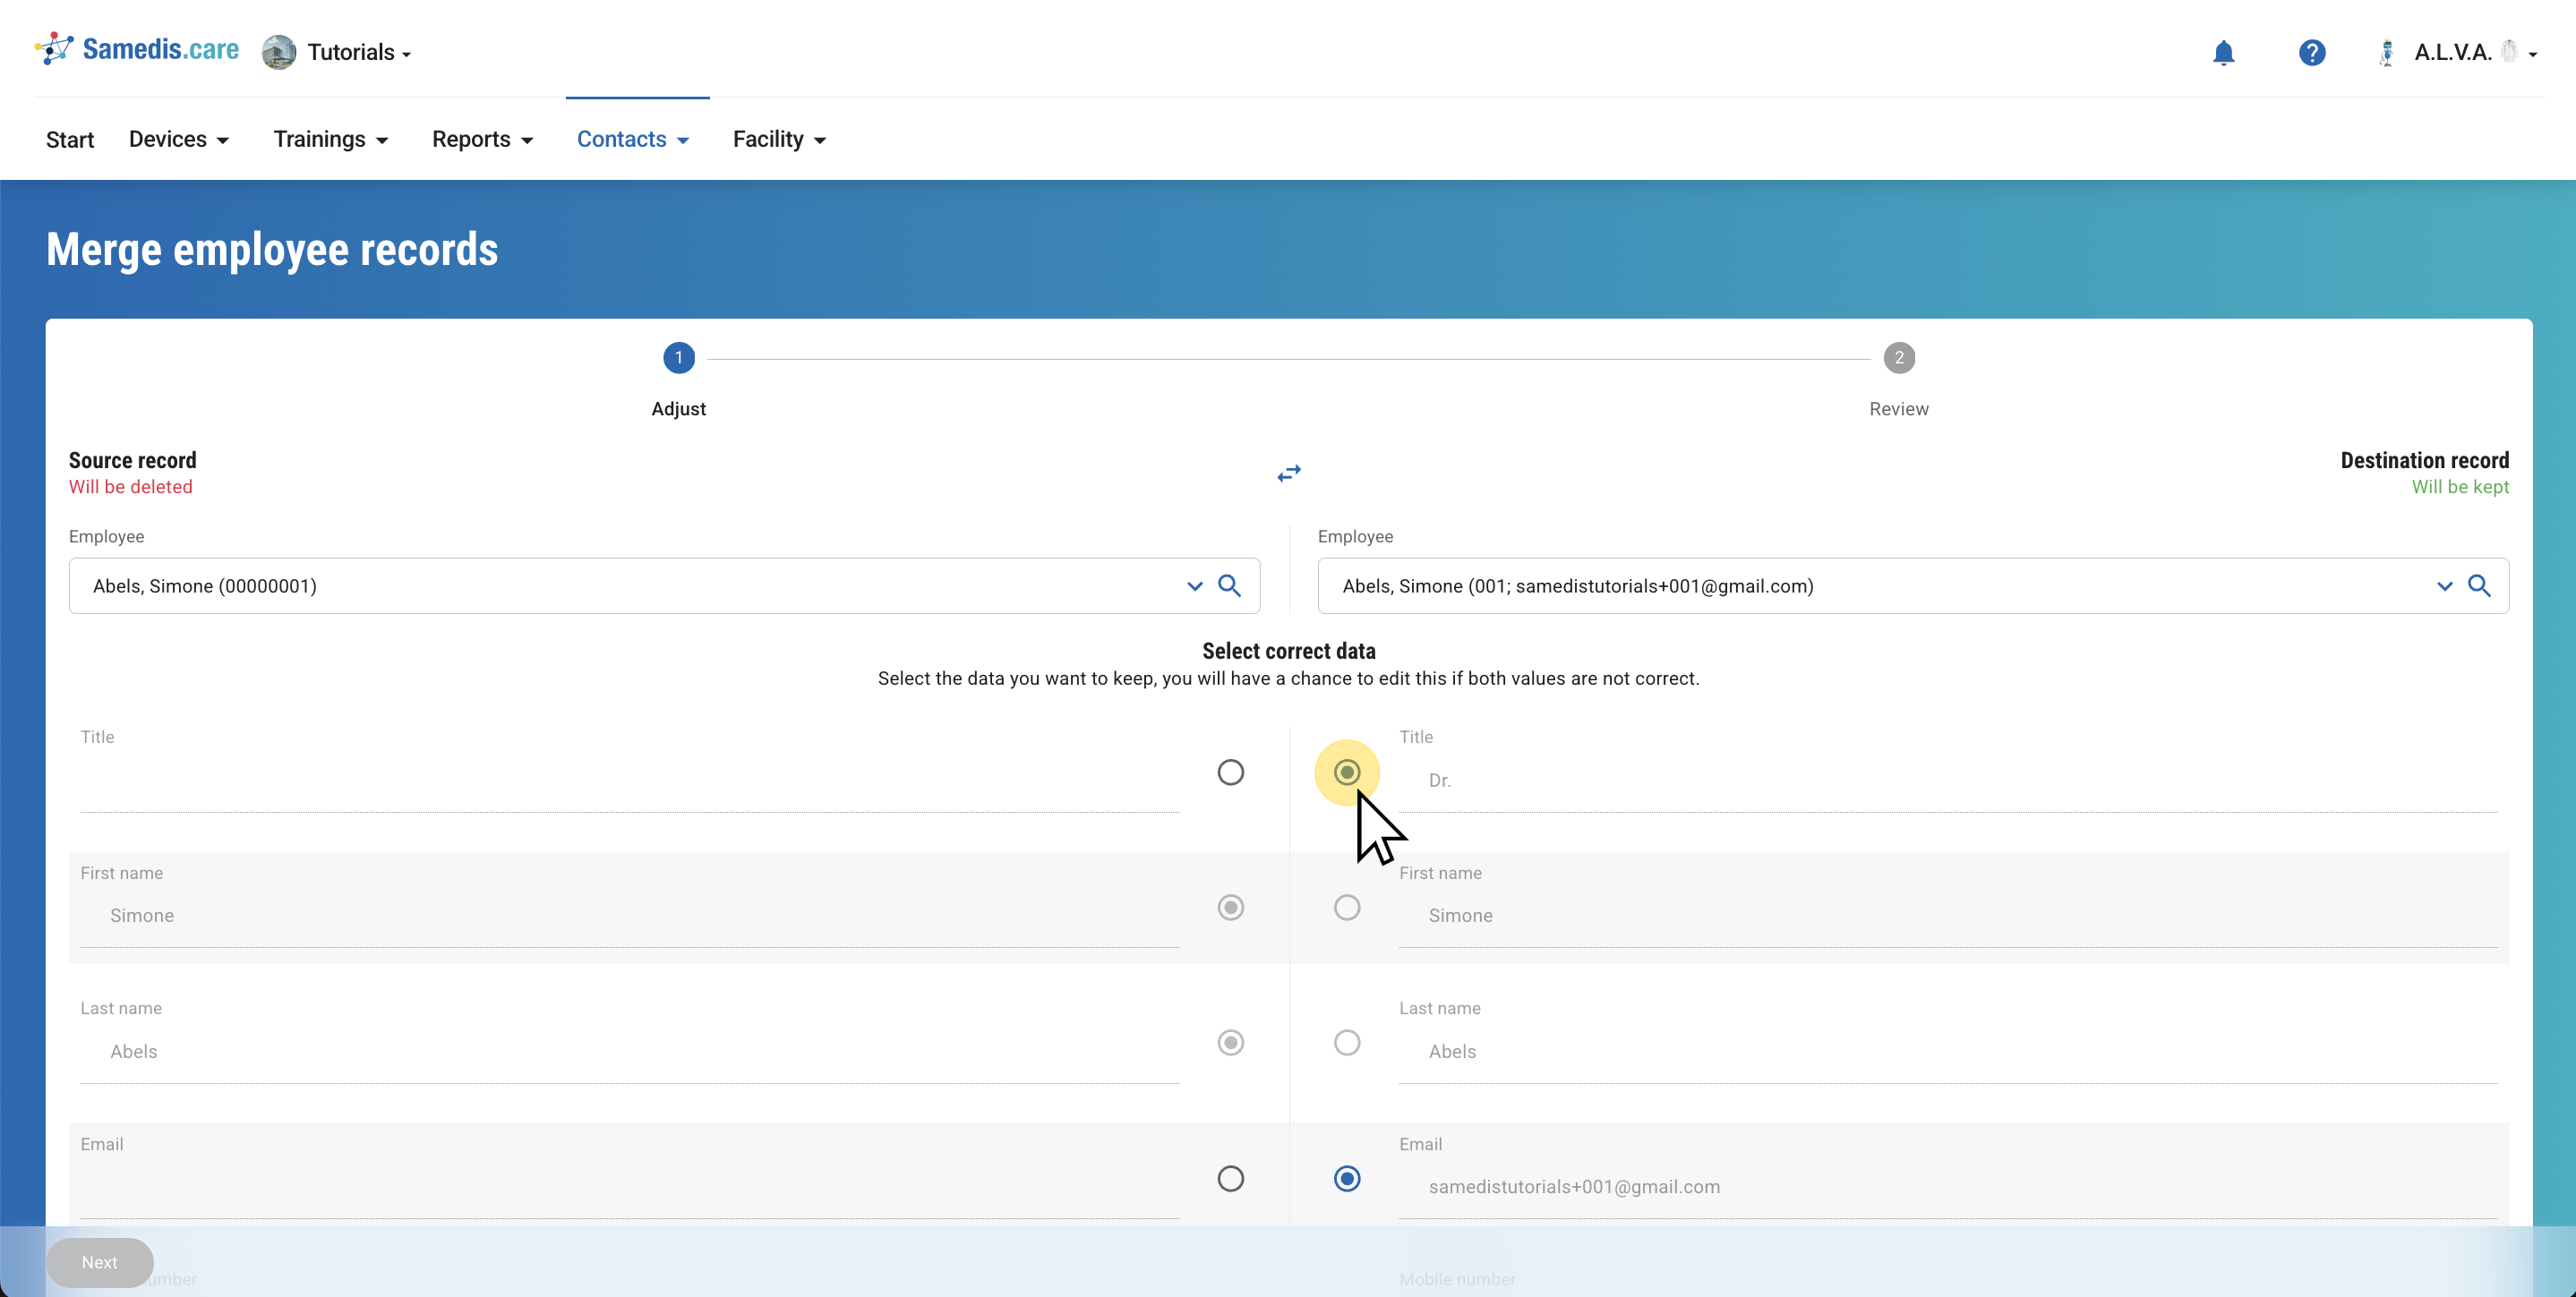Screen dimensions: 2576x1297
Task: Go to the Start page link
Action: (70, 139)
